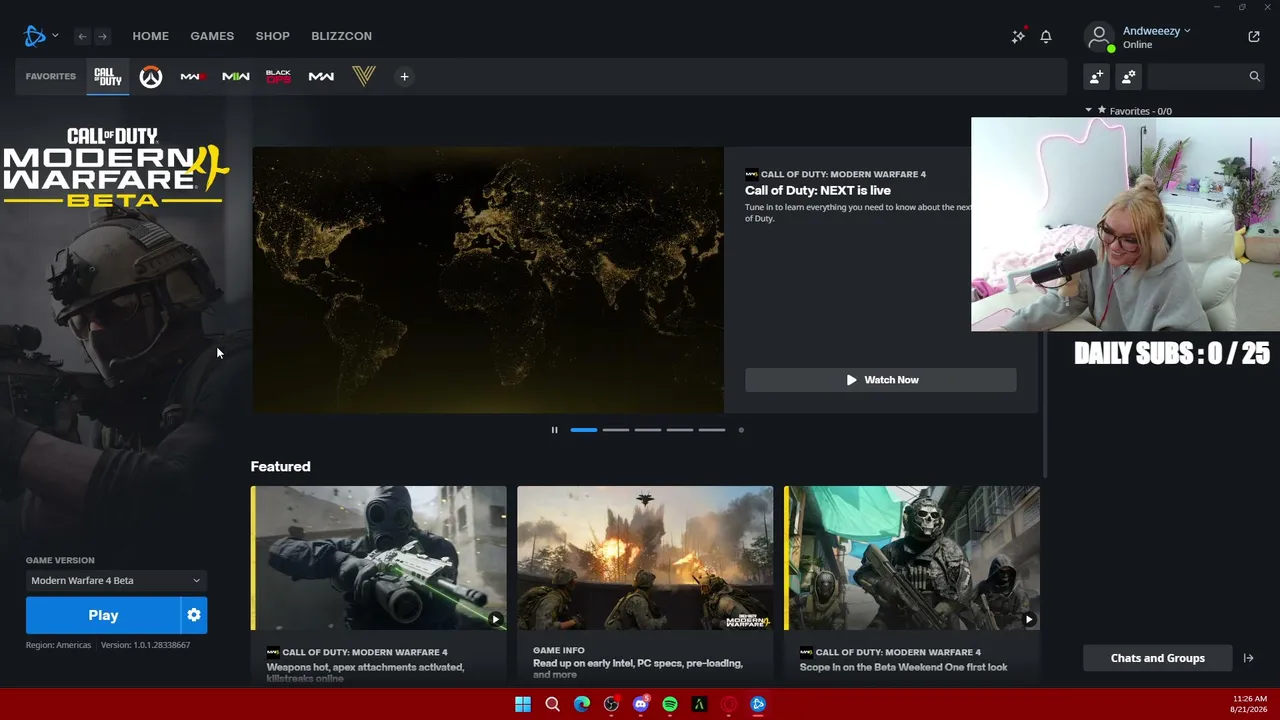The height and width of the screenshot is (720, 1280).
Task: Open the FAVORITES label in game bar
Action: (x=51, y=76)
